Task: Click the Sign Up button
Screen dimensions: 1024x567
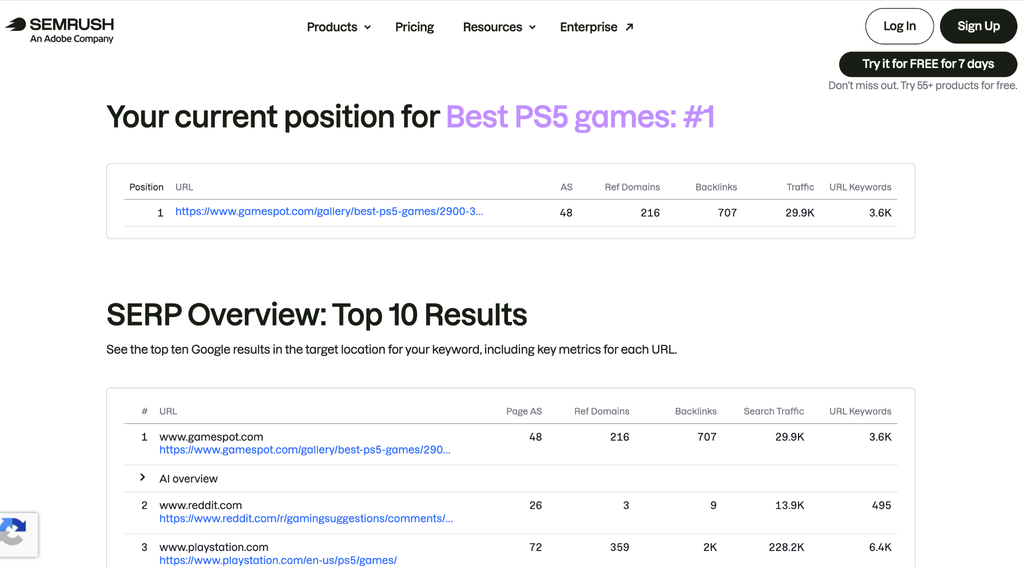Action: [978, 26]
